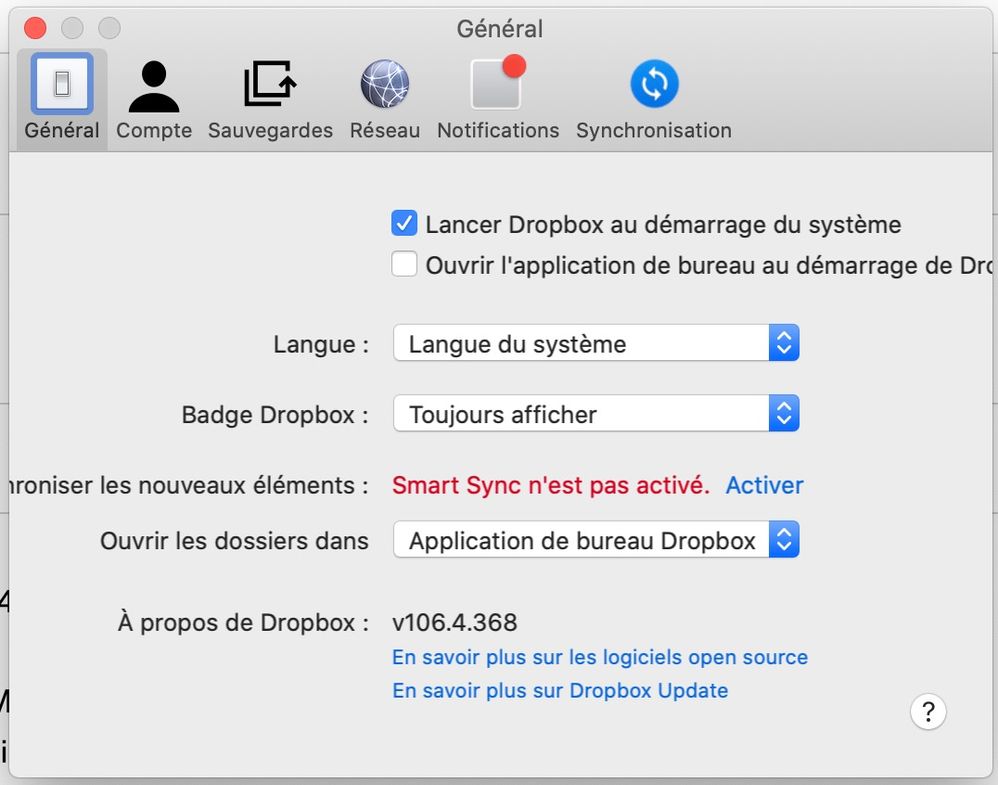Open the Réseau globe icon

(x=384, y=84)
